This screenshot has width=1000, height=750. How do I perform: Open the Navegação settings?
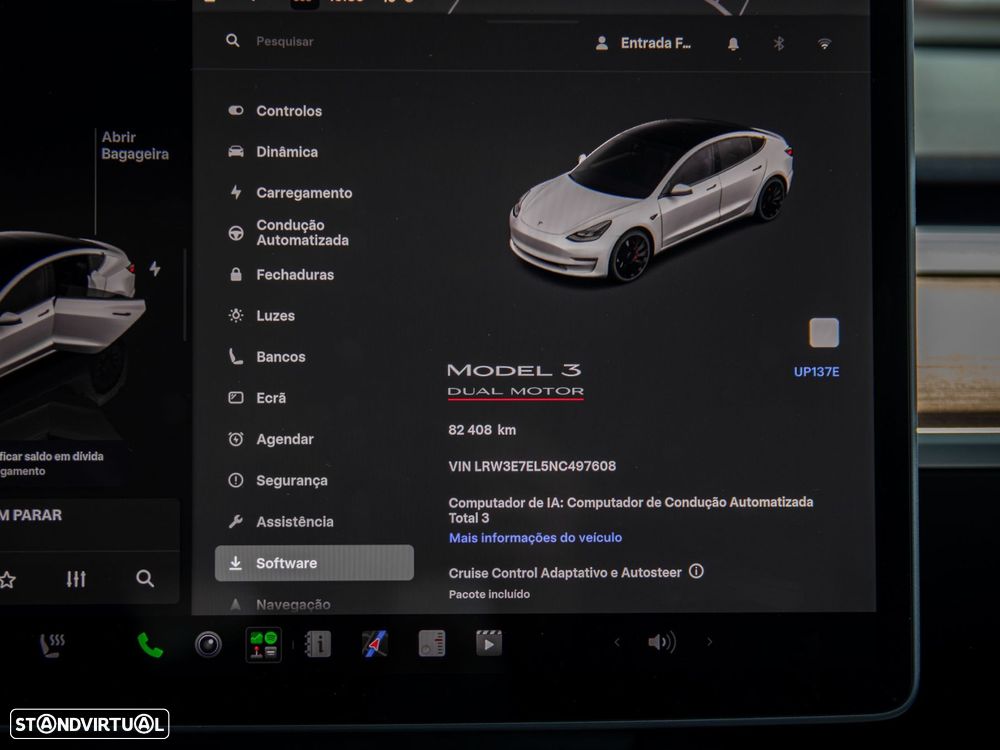pyautogui.click(x=279, y=605)
